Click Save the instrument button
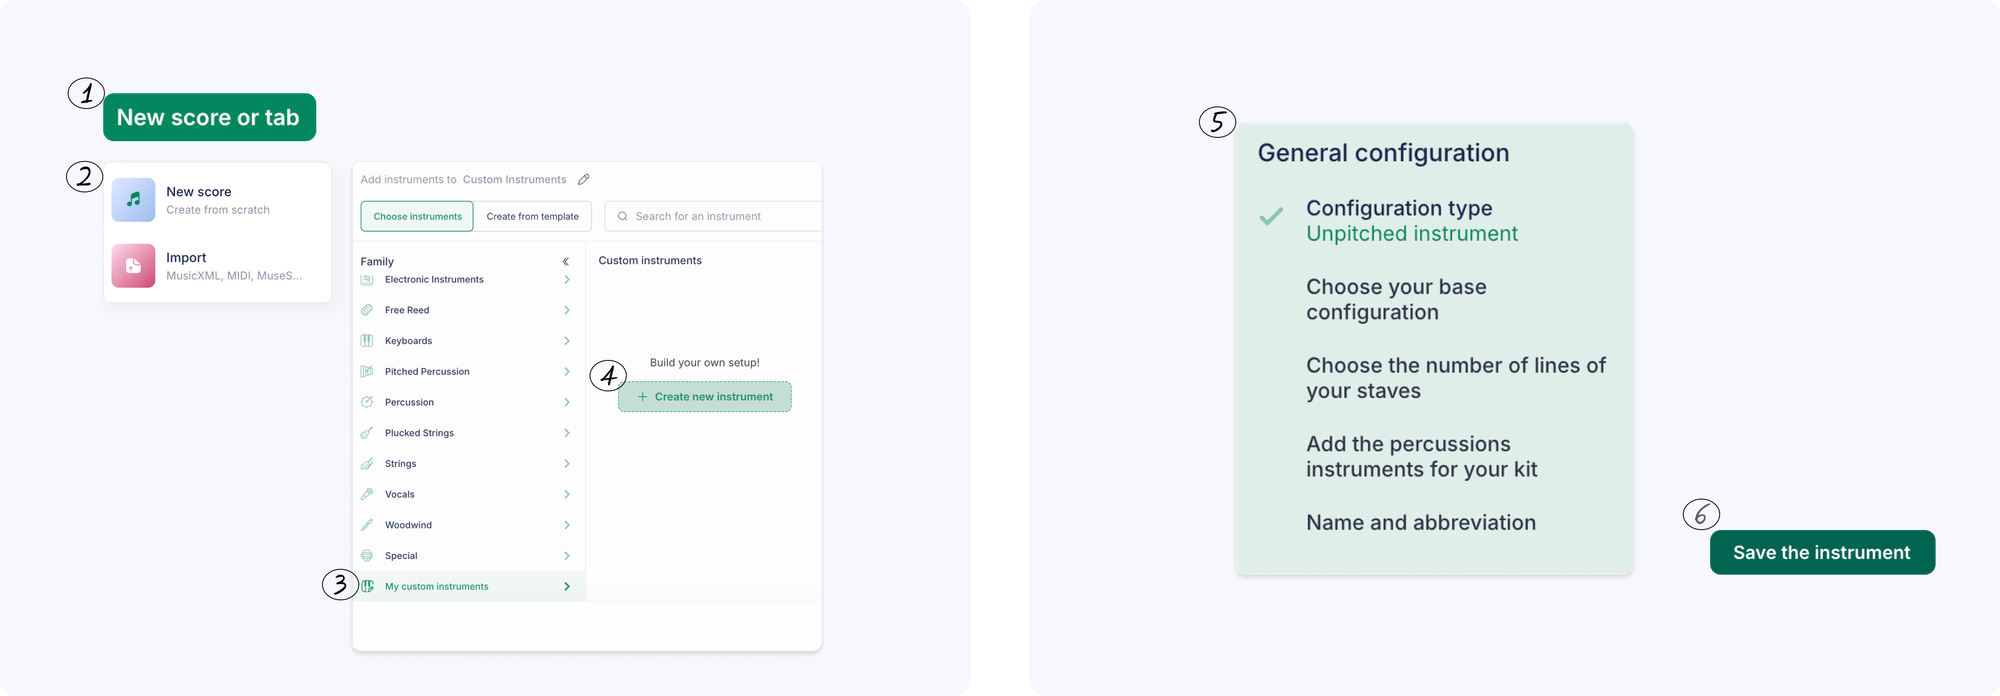The height and width of the screenshot is (696, 2000). [1822, 553]
